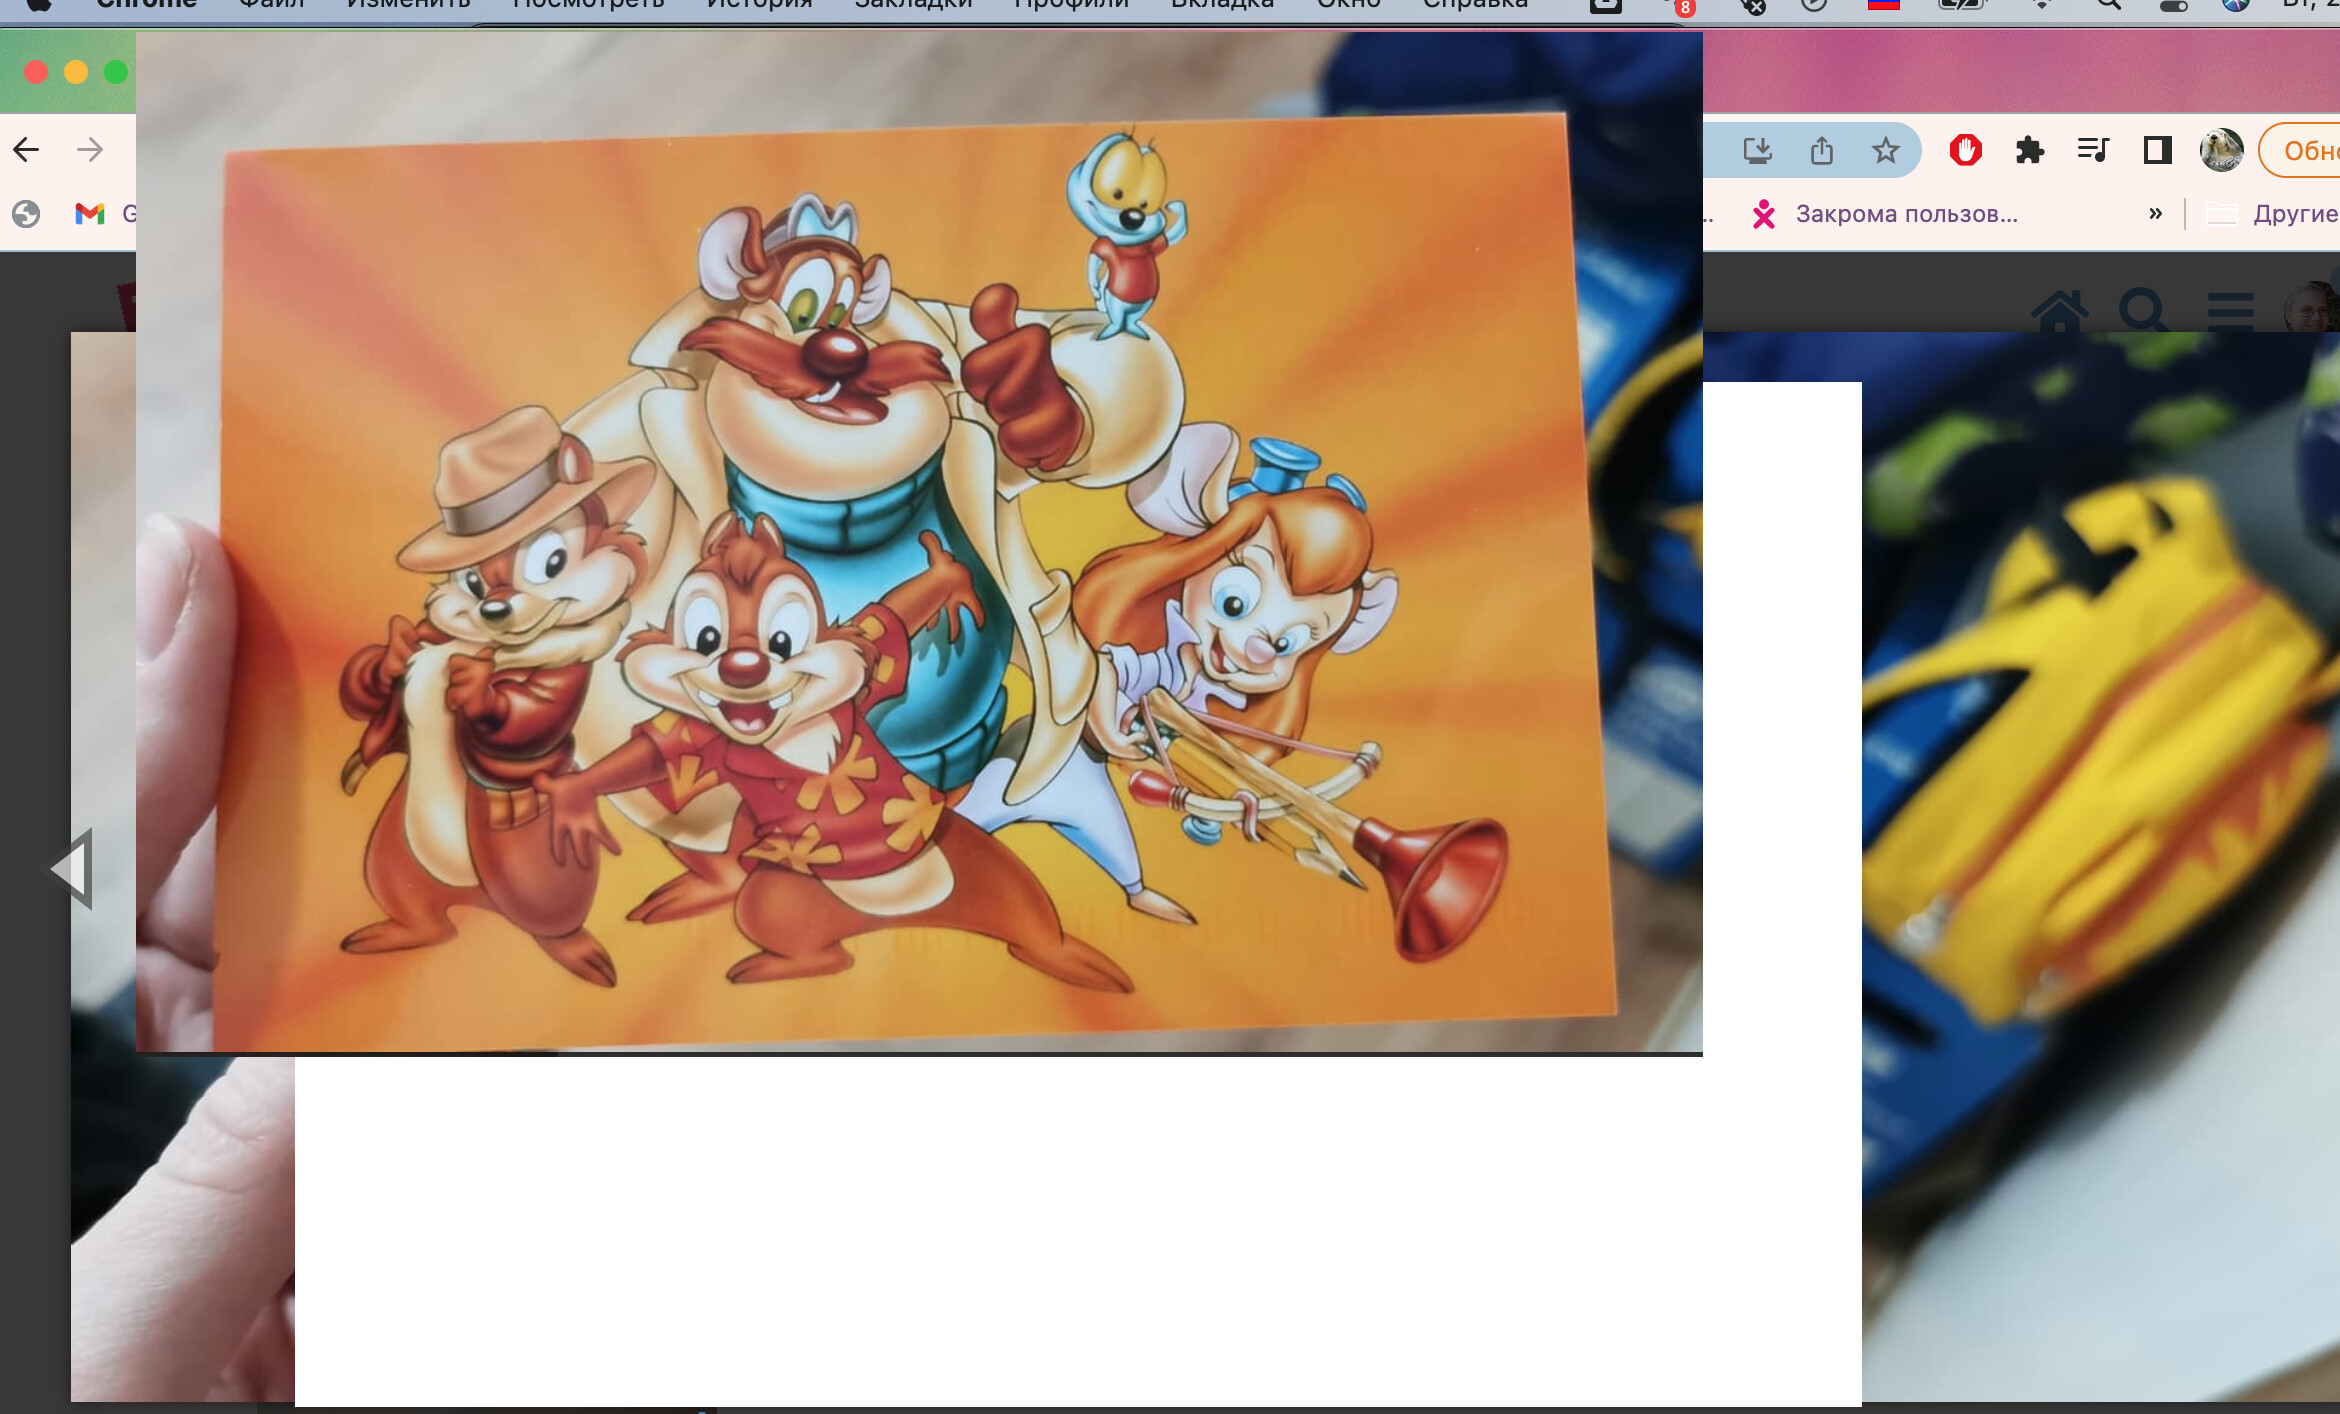This screenshot has height=1414, width=2340.
Task: Open the media controls playlist icon
Action: pos(2093,151)
